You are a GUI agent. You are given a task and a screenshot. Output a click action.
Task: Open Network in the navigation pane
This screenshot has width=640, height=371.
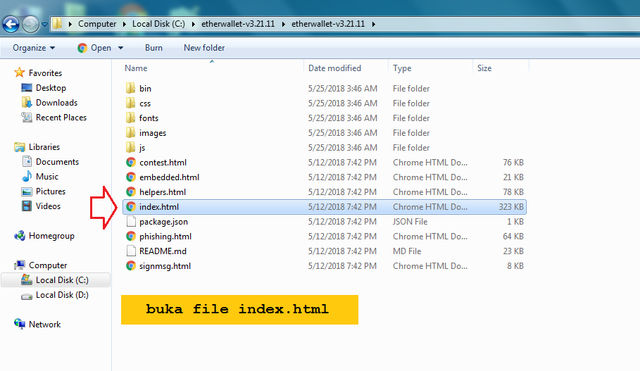click(x=44, y=324)
